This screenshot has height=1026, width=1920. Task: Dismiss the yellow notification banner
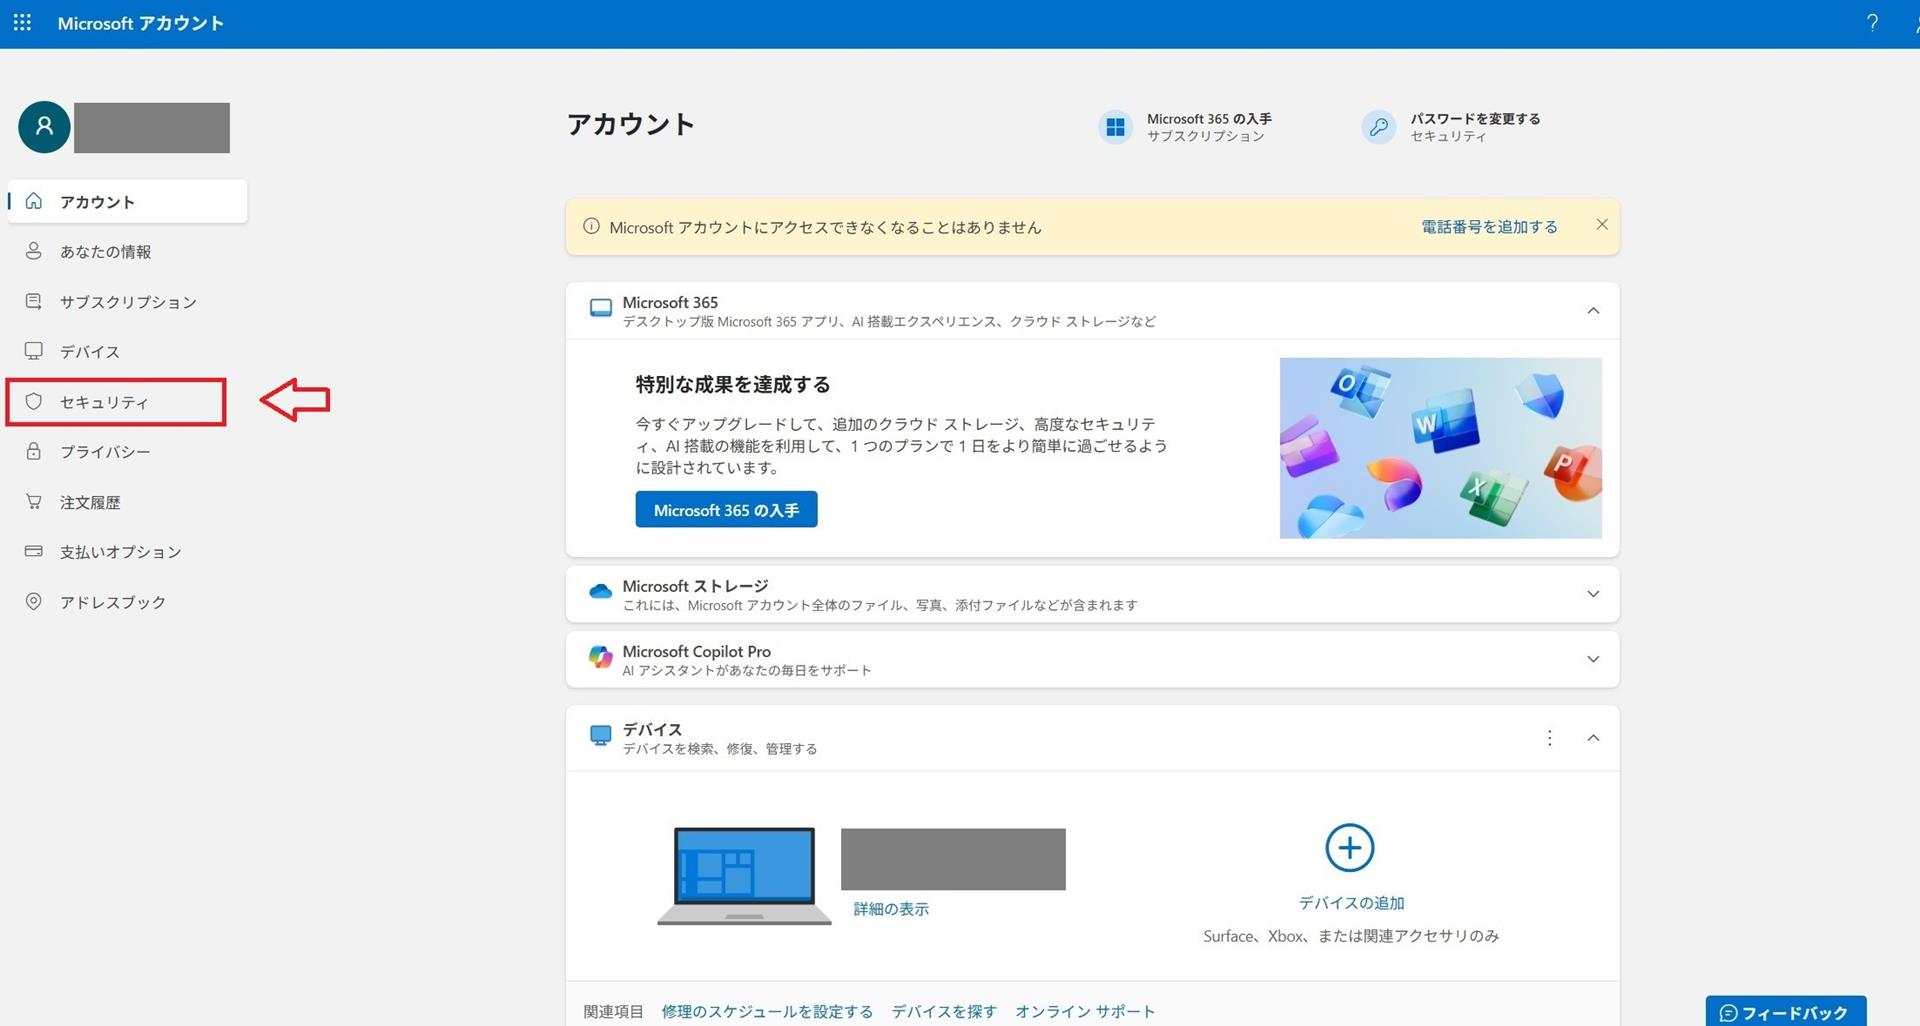click(x=1602, y=224)
